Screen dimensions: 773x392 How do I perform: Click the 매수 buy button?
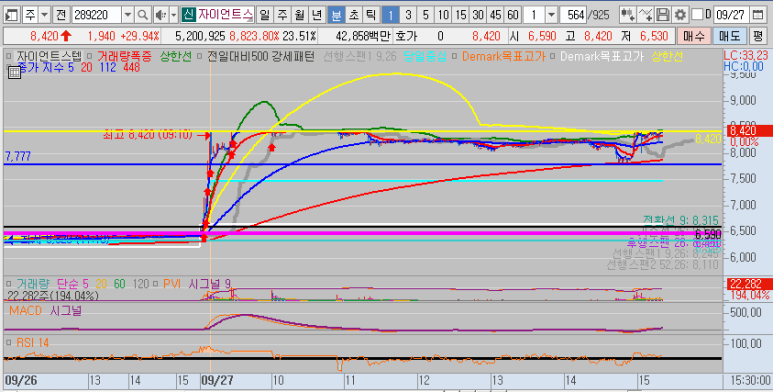point(694,36)
